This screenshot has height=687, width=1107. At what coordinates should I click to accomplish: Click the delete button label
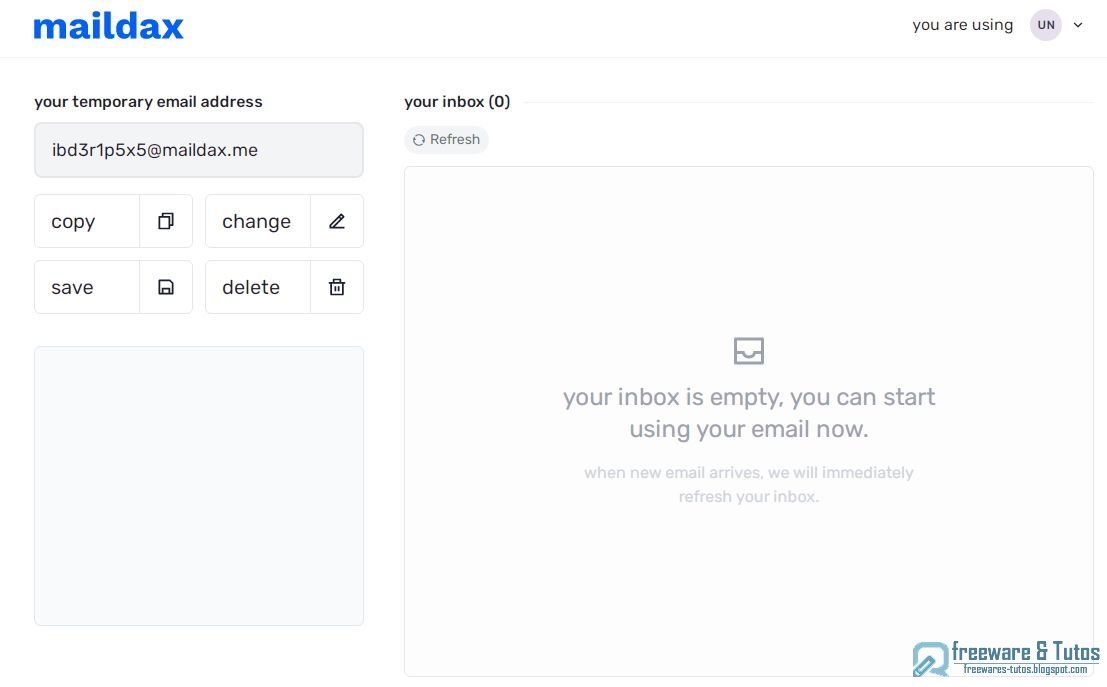click(x=251, y=287)
